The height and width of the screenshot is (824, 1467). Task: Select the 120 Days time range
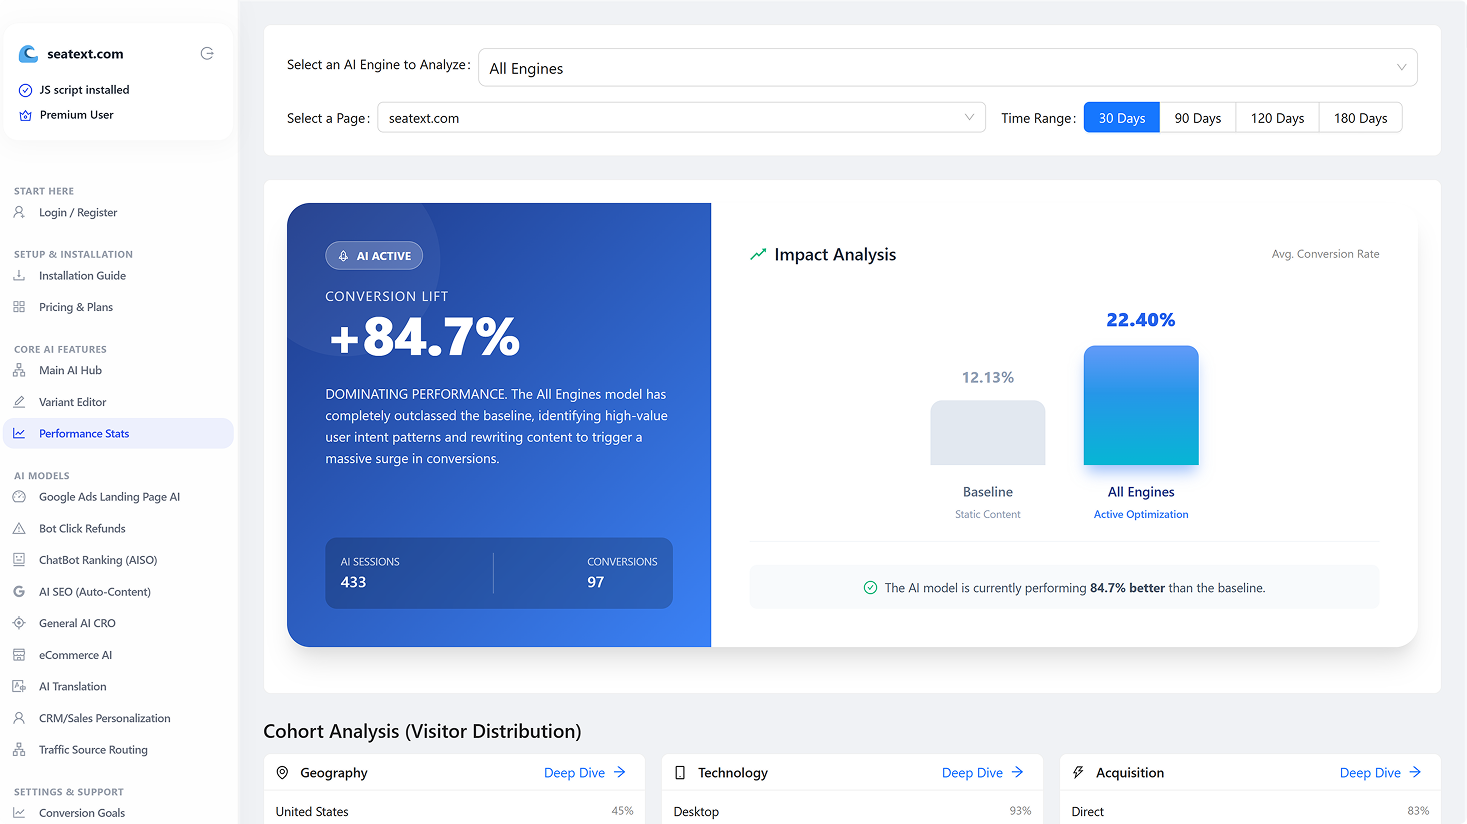1277,118
